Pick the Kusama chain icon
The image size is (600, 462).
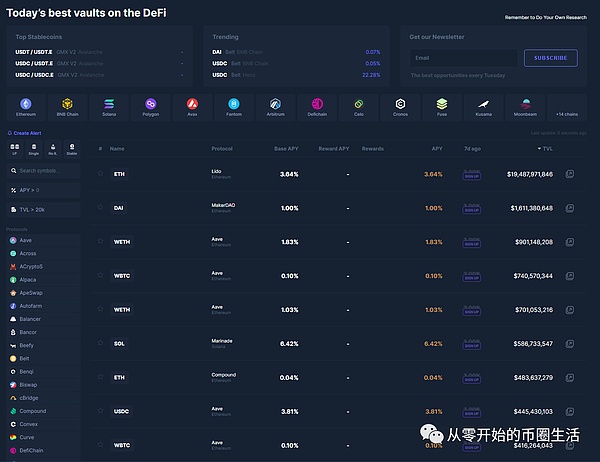coord(483,106)
